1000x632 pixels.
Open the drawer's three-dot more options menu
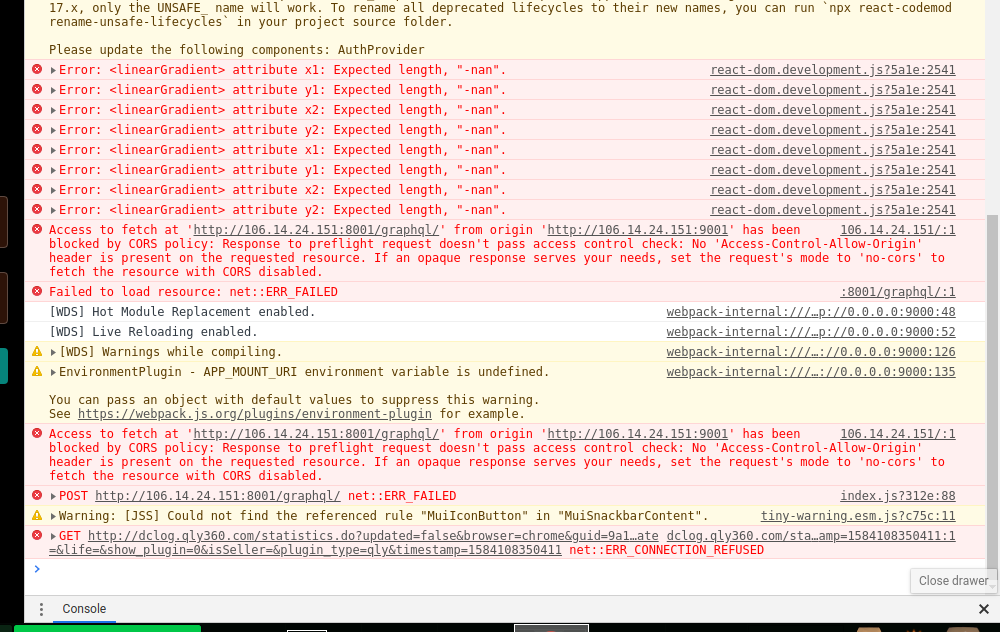(x=41, y=609)
